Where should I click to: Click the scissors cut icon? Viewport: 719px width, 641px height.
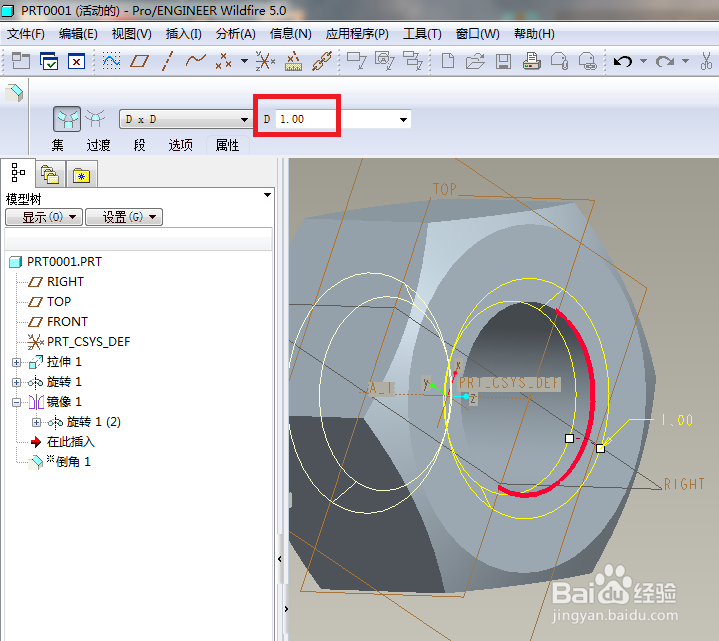[706, 61]
